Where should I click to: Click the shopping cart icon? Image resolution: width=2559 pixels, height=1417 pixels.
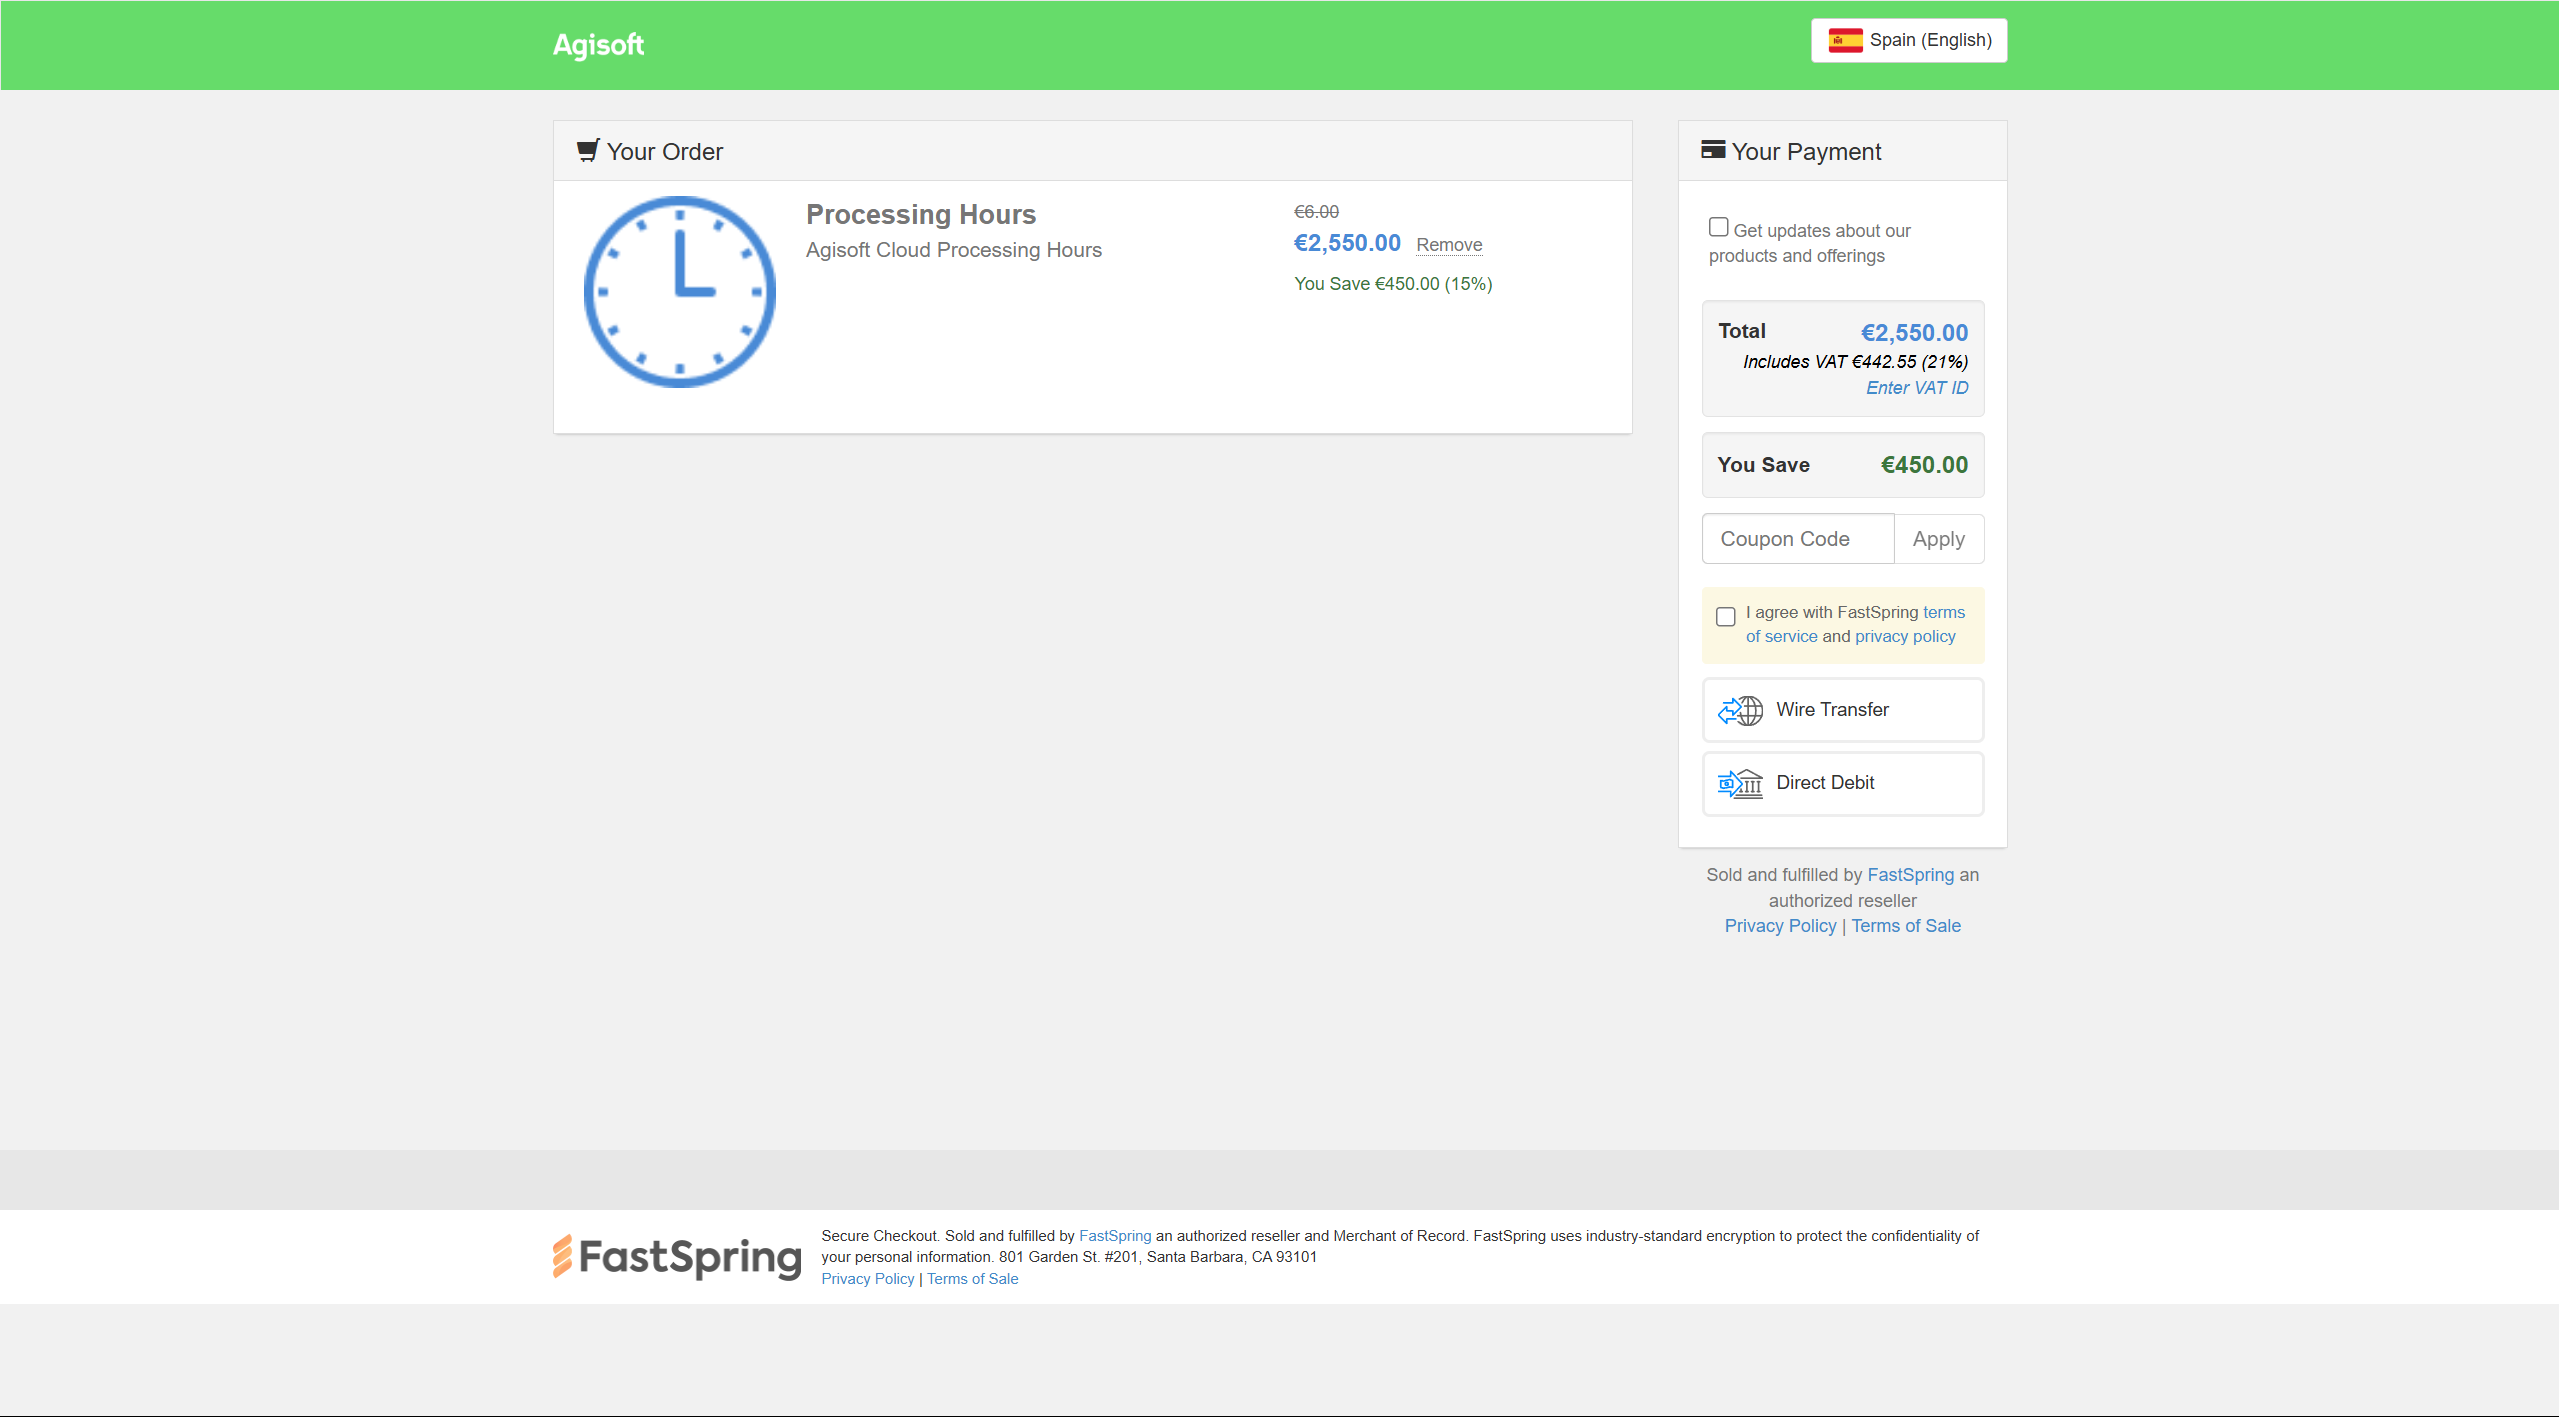click(588, 150)
